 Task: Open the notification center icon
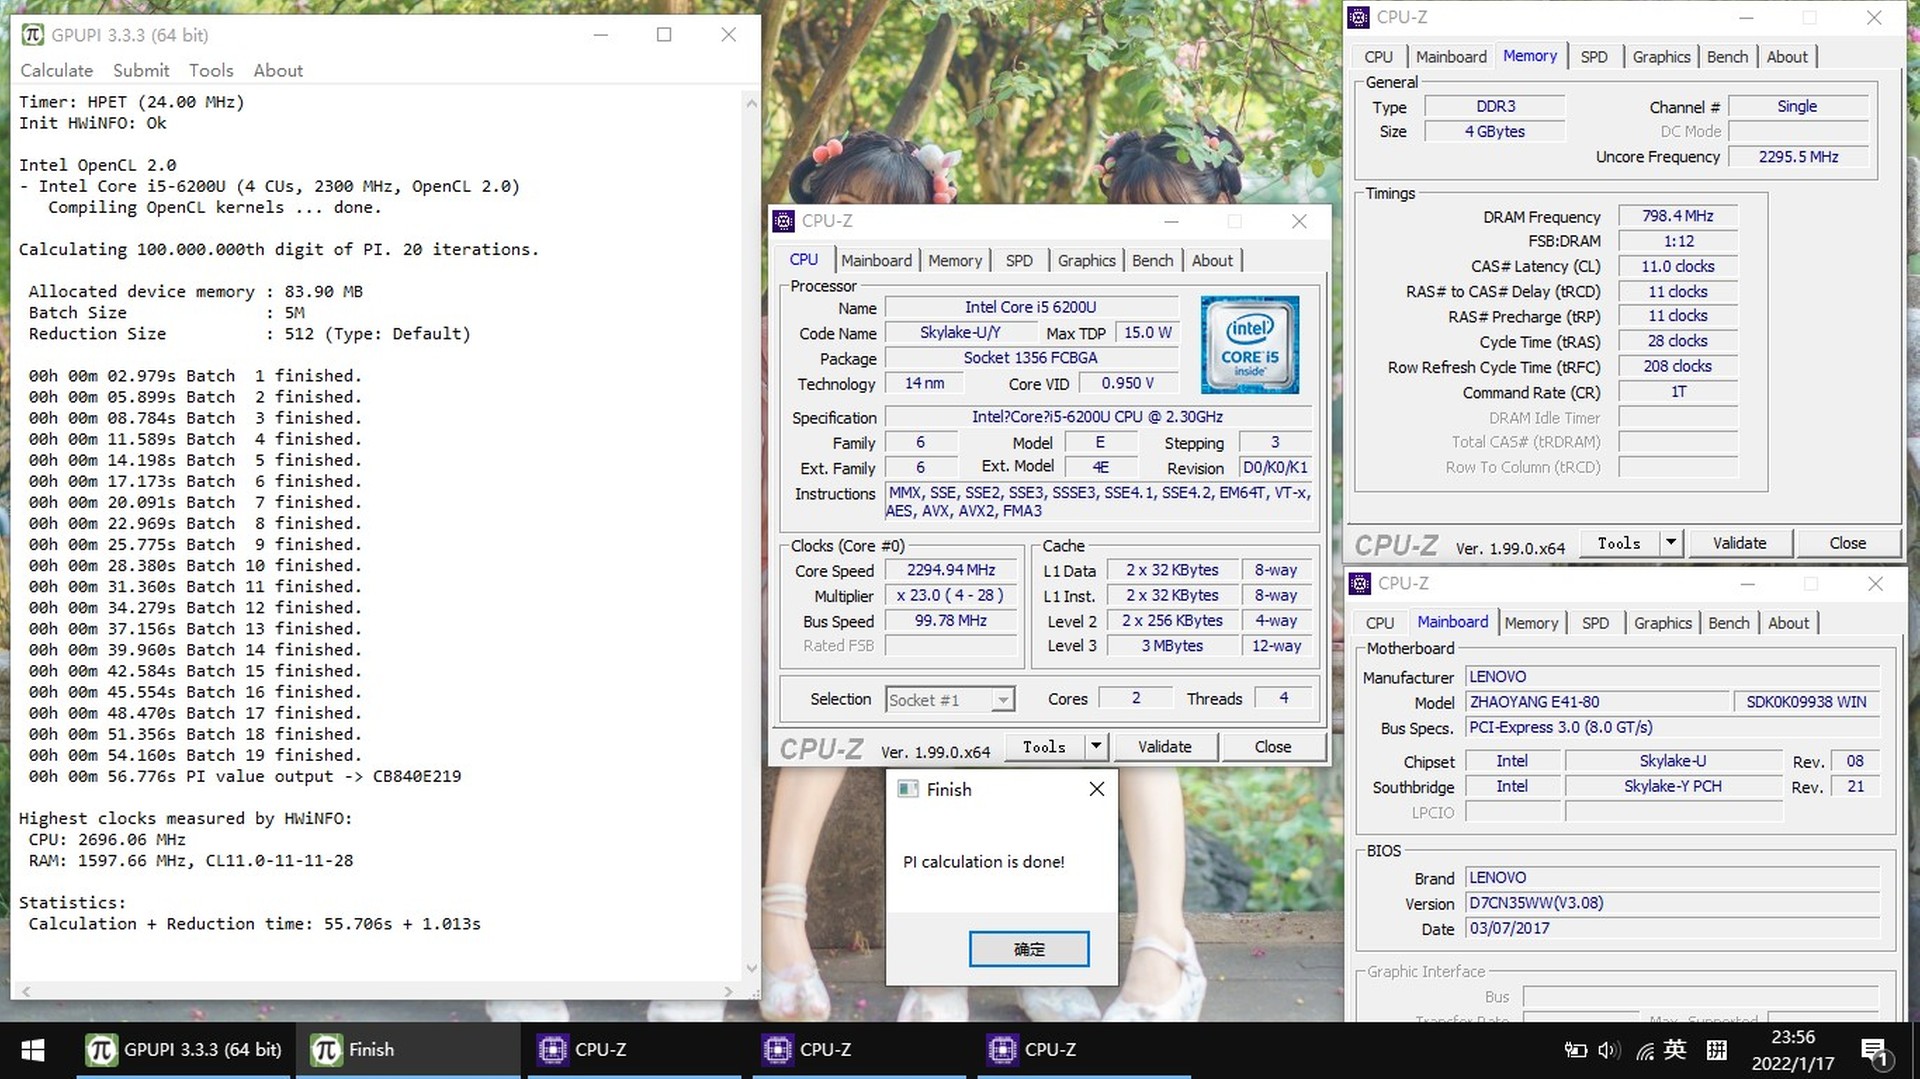1874,1051
